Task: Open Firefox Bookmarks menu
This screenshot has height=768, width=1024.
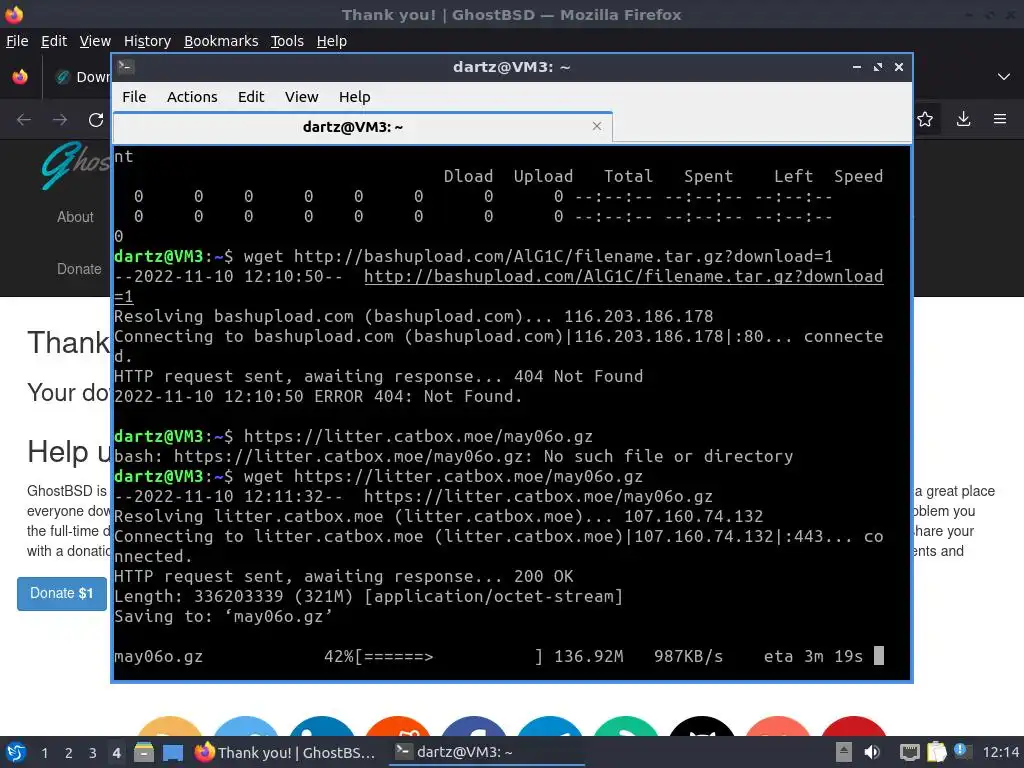Action: 221,41
